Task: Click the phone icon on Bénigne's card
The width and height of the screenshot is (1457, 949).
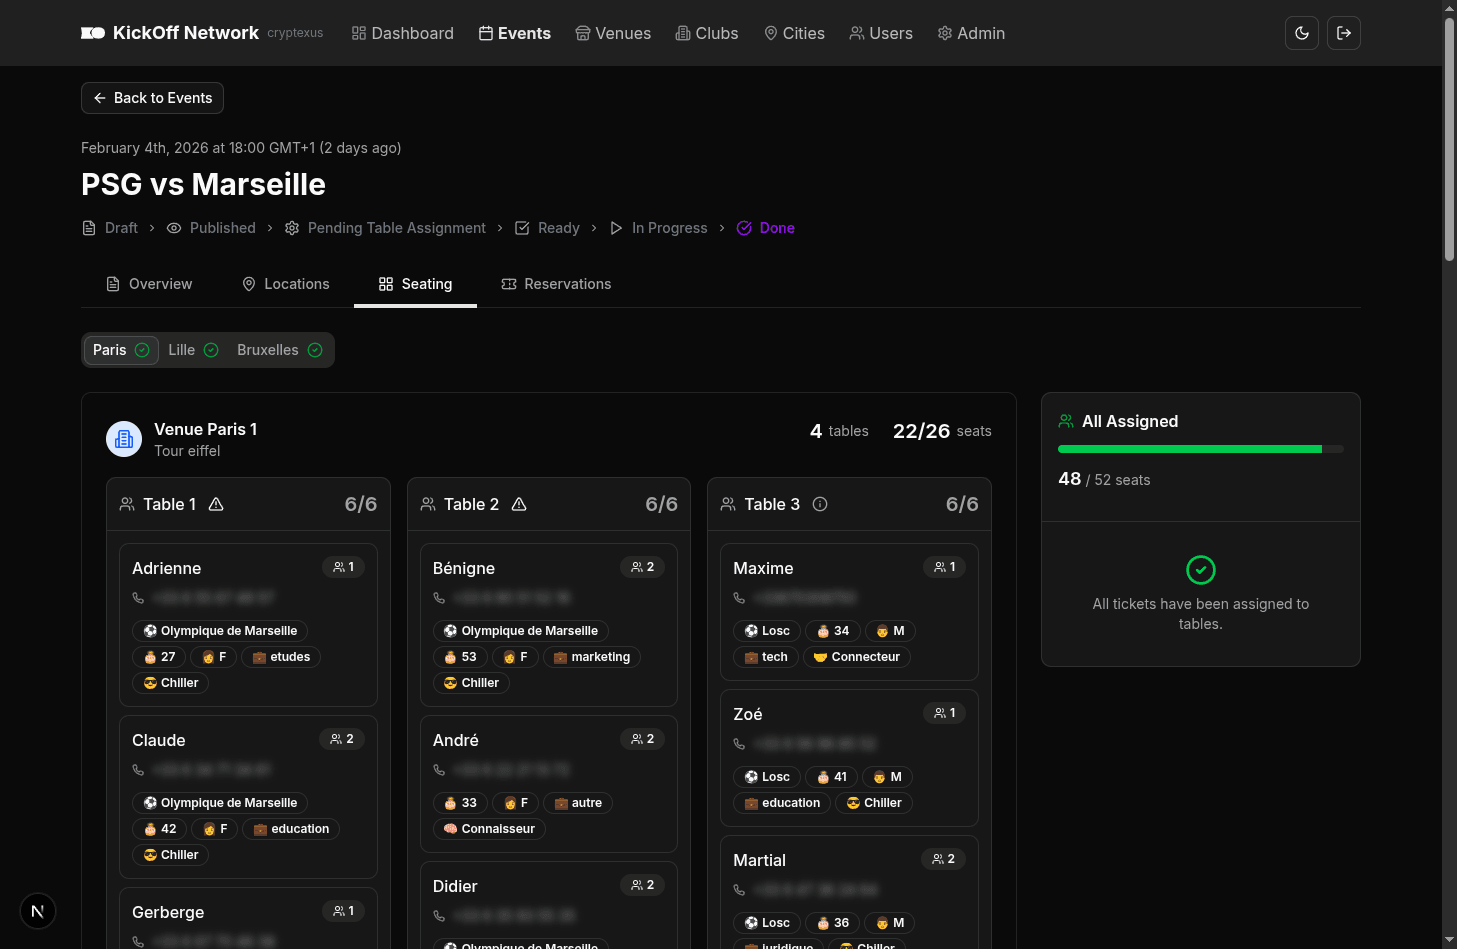Action: pyautogui.click(x=439, y=598)
